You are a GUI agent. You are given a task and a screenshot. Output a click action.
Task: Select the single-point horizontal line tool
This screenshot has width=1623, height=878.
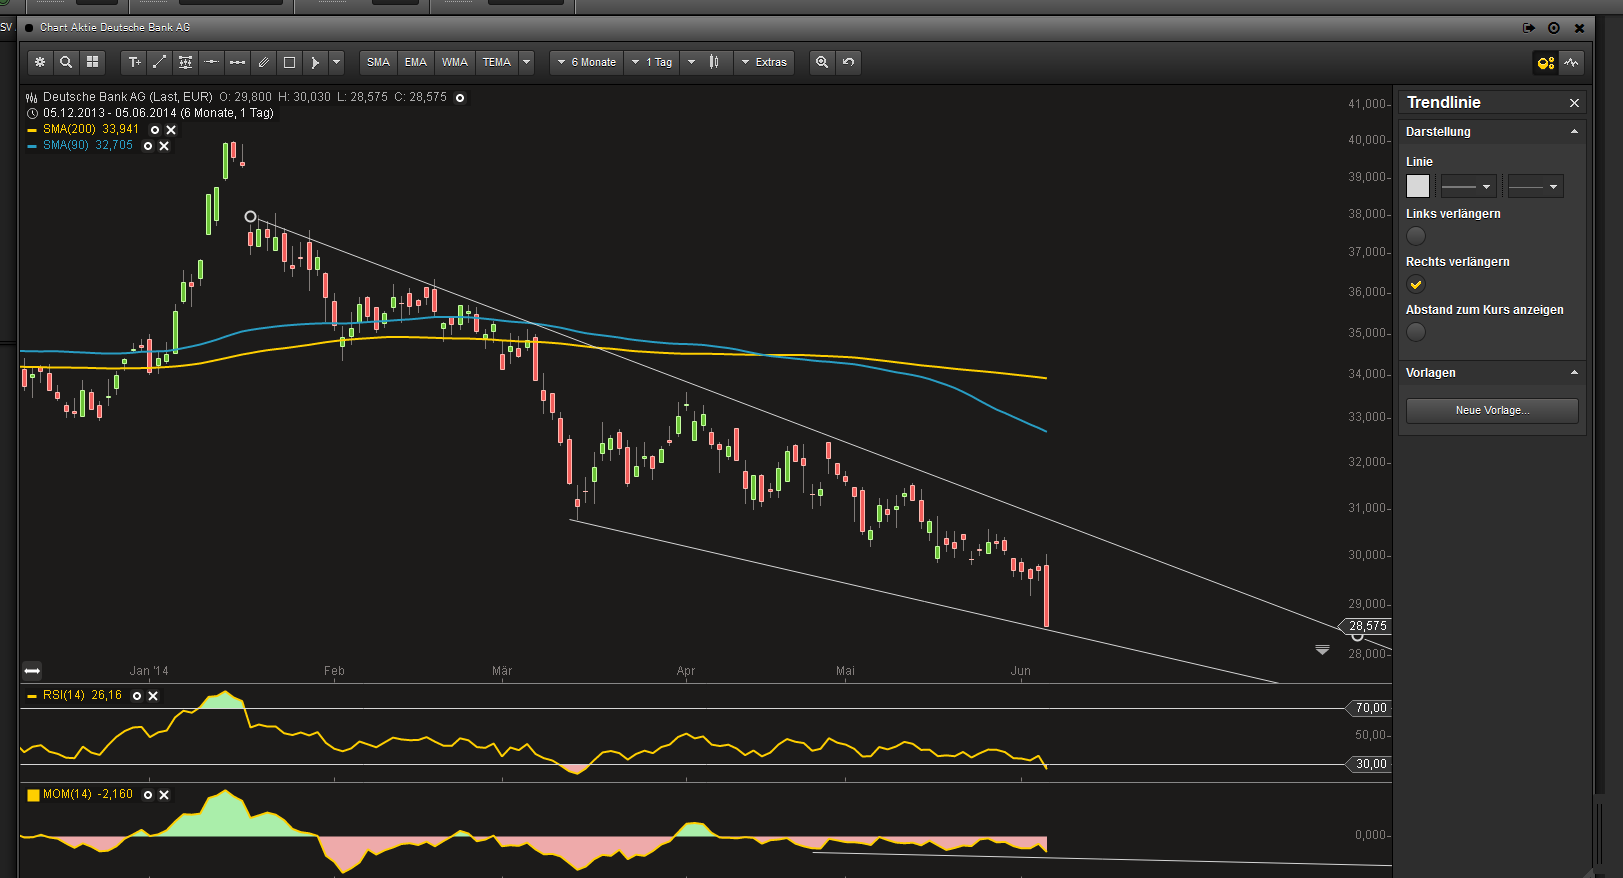(212, 62)
